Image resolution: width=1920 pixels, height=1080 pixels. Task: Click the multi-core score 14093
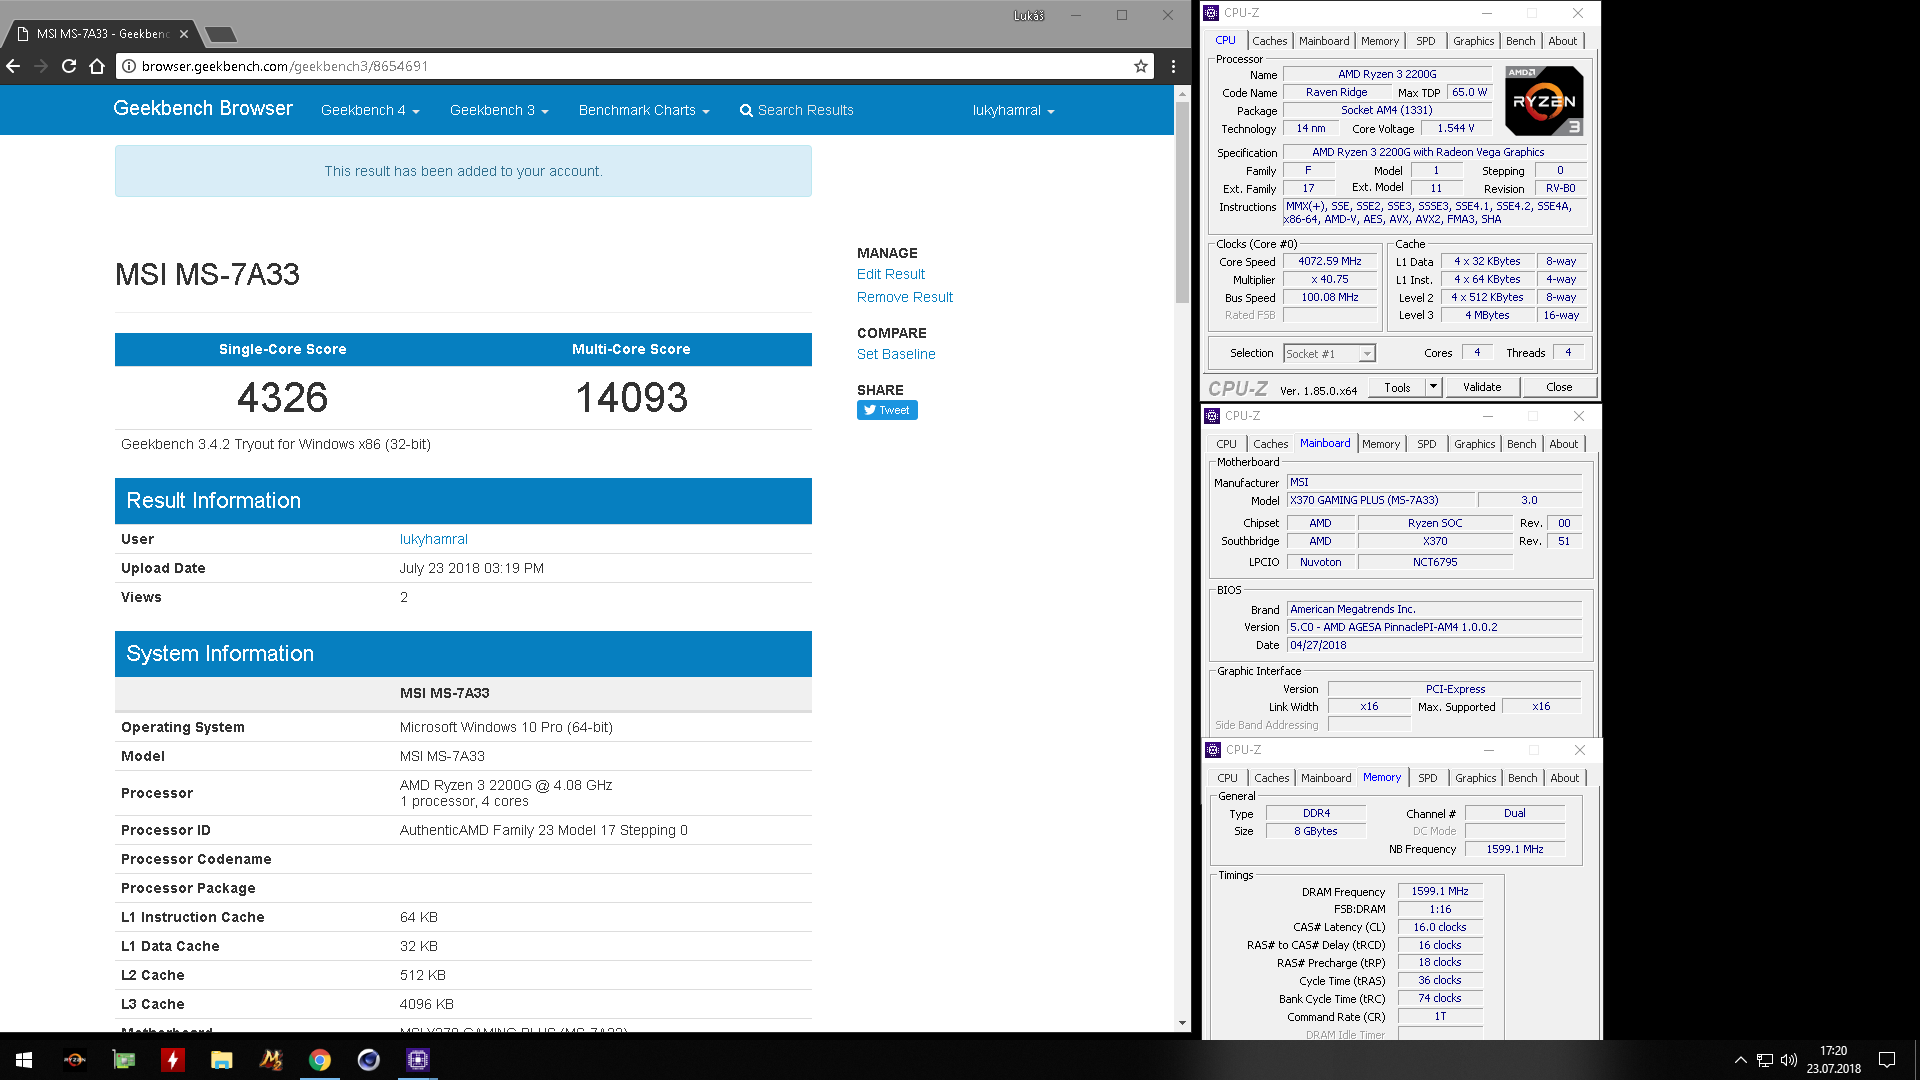point(631,398)
